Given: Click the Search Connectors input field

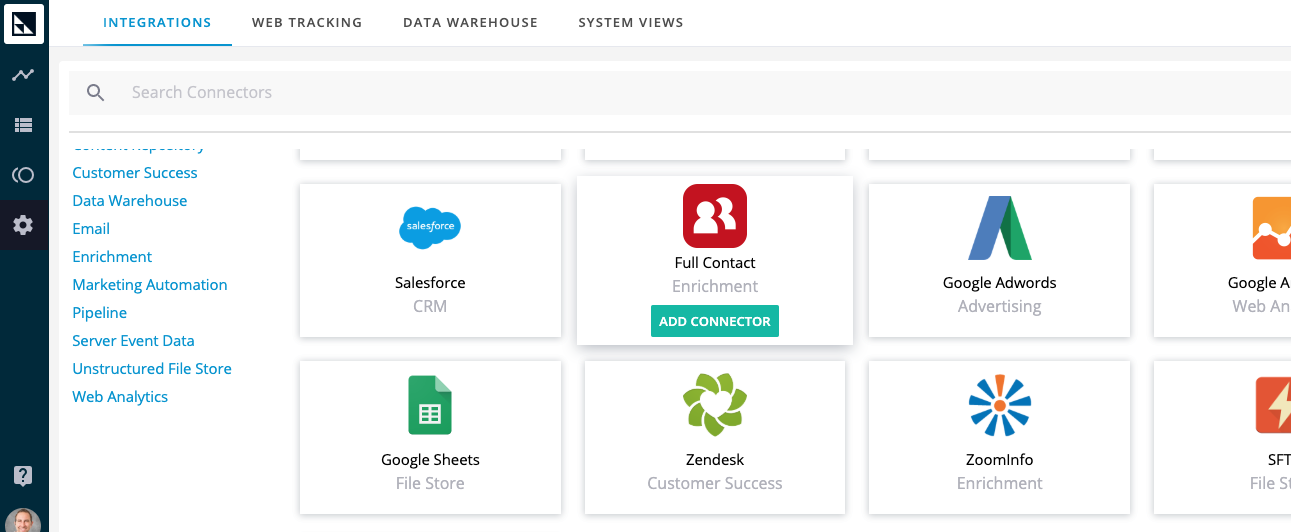Looking at the screenshot, I should [680, 93].
